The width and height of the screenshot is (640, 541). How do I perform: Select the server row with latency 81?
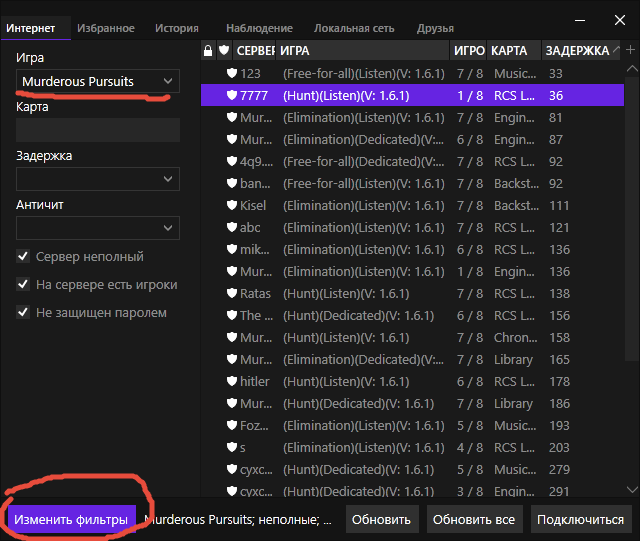pyautogui.click(x=412, y=118)
